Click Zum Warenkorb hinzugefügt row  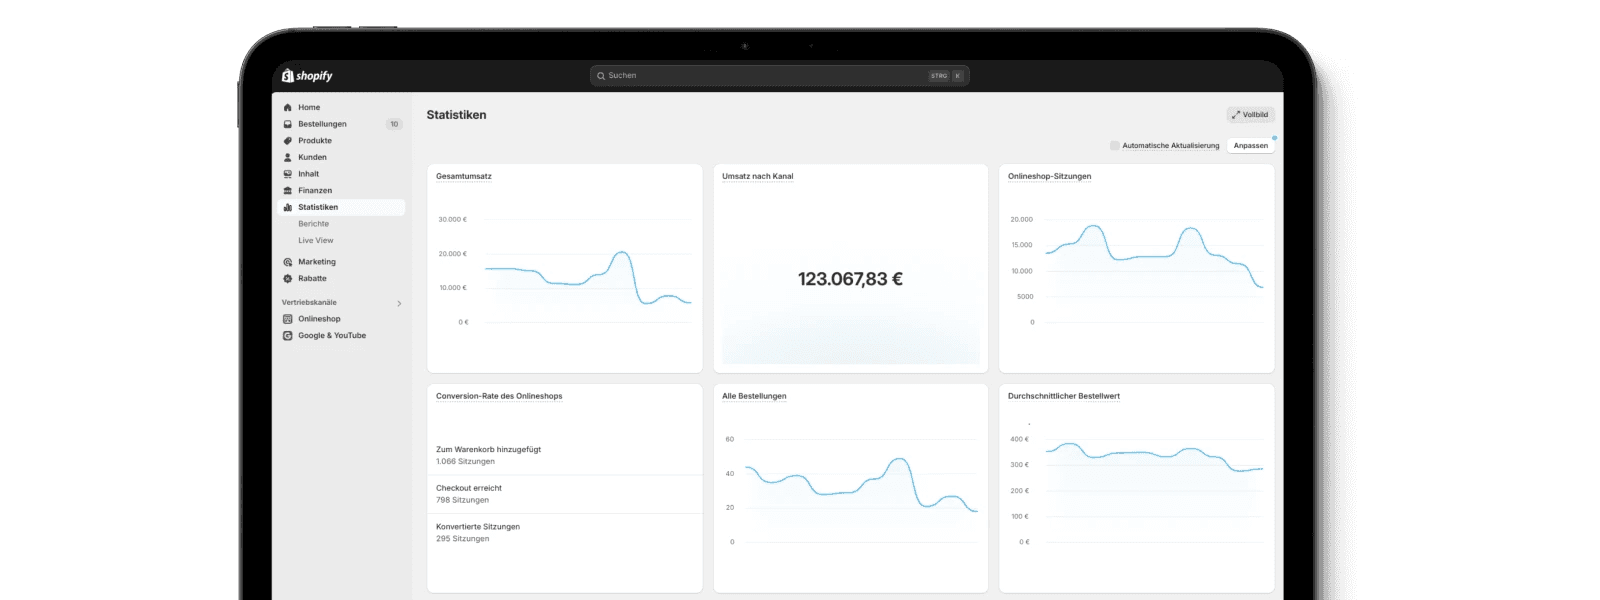564,455
